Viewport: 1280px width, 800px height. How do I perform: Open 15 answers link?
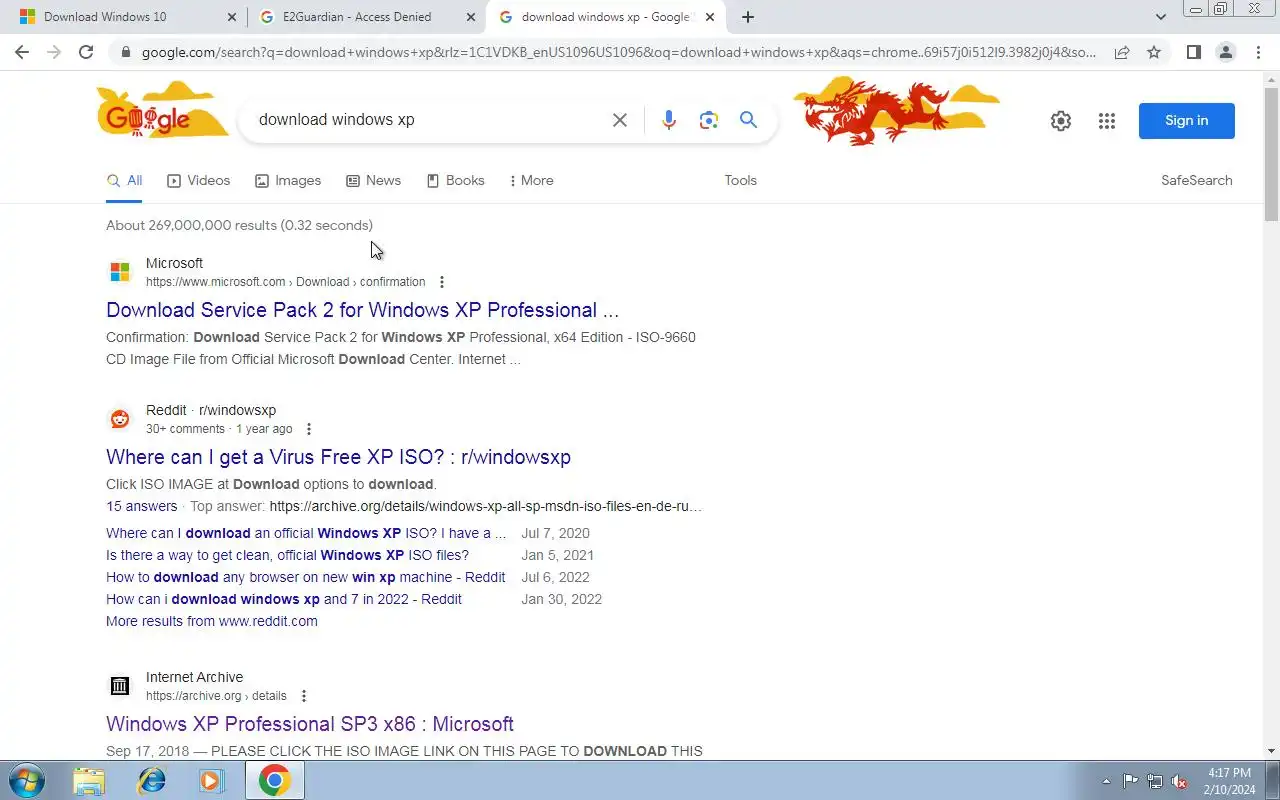141,507
